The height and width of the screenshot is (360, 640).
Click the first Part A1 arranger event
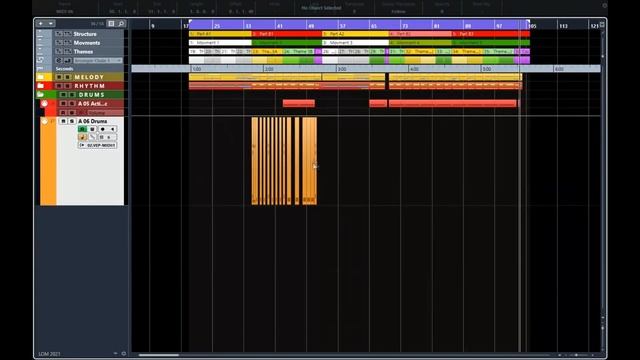click(220, 34)
